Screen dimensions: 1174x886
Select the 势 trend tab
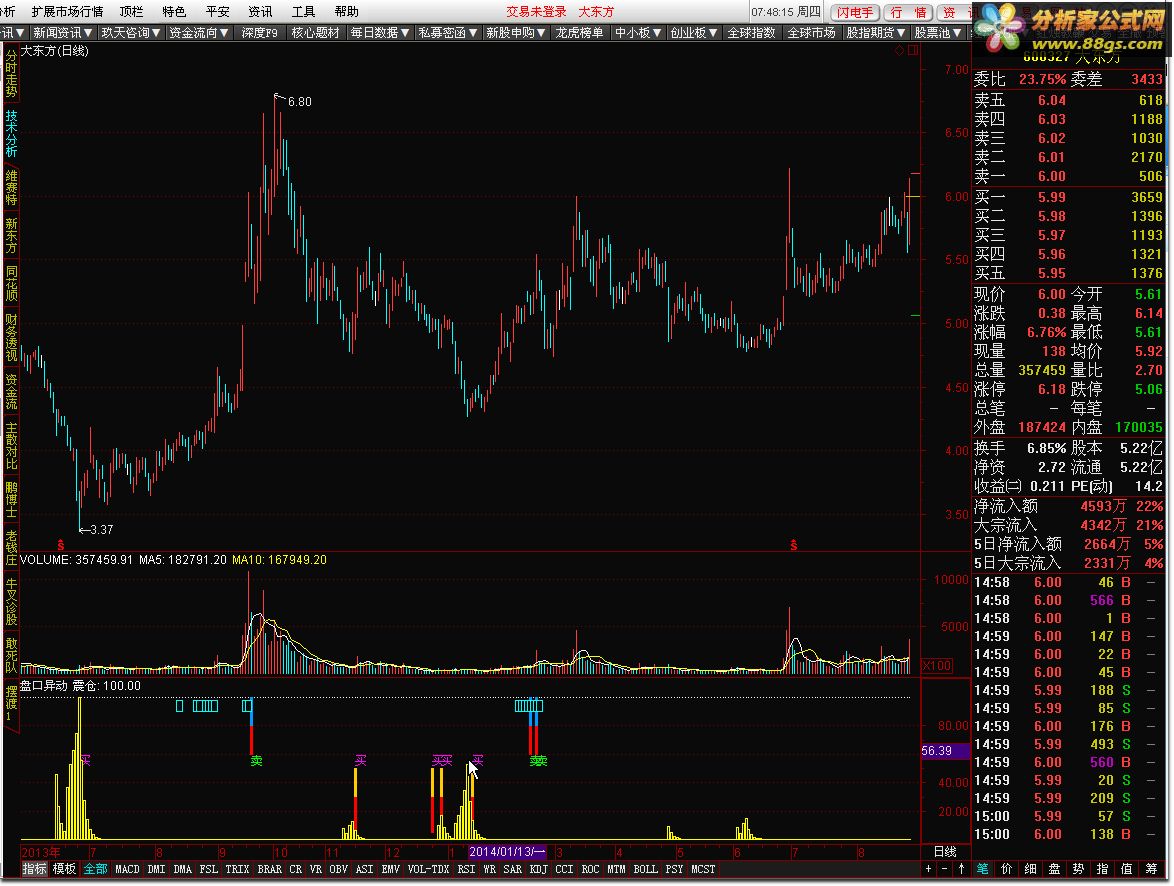1078,869
